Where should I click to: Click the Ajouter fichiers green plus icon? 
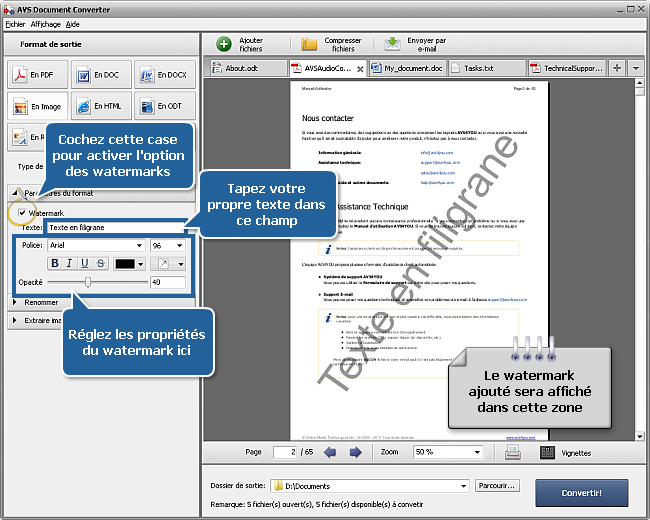tap(224, 44)
